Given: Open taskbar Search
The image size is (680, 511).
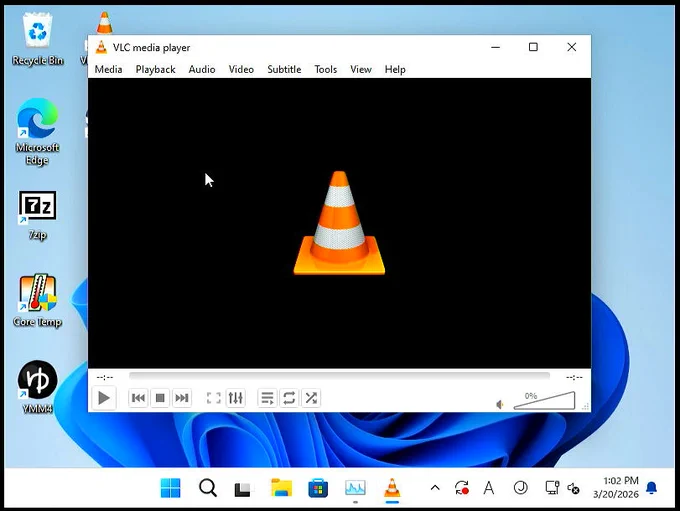Looking at the screenshot, I should click(208, 488).
